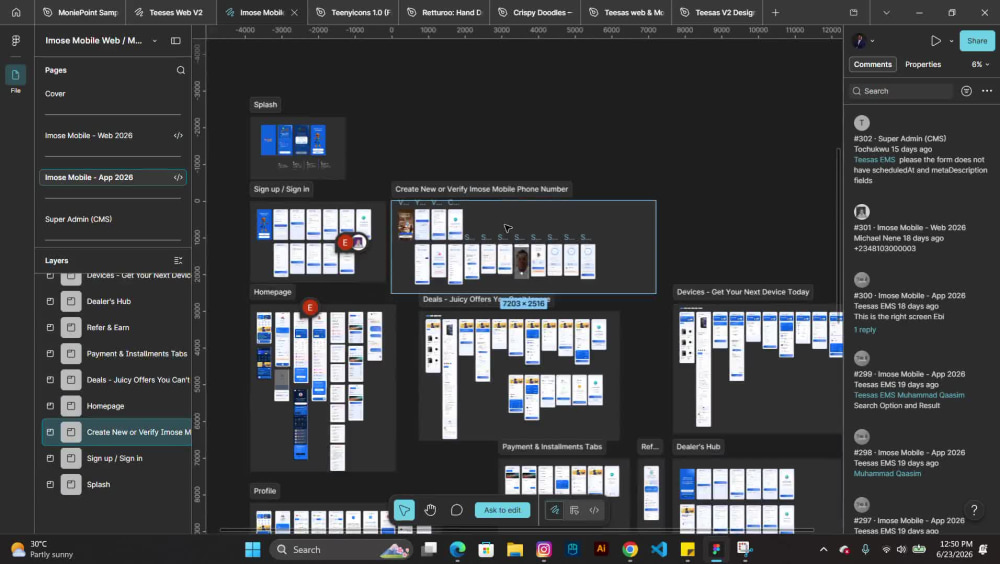
Task: Click the code icon beside Imose Mobile - Web 2026
Action: [x=178, y=135]
